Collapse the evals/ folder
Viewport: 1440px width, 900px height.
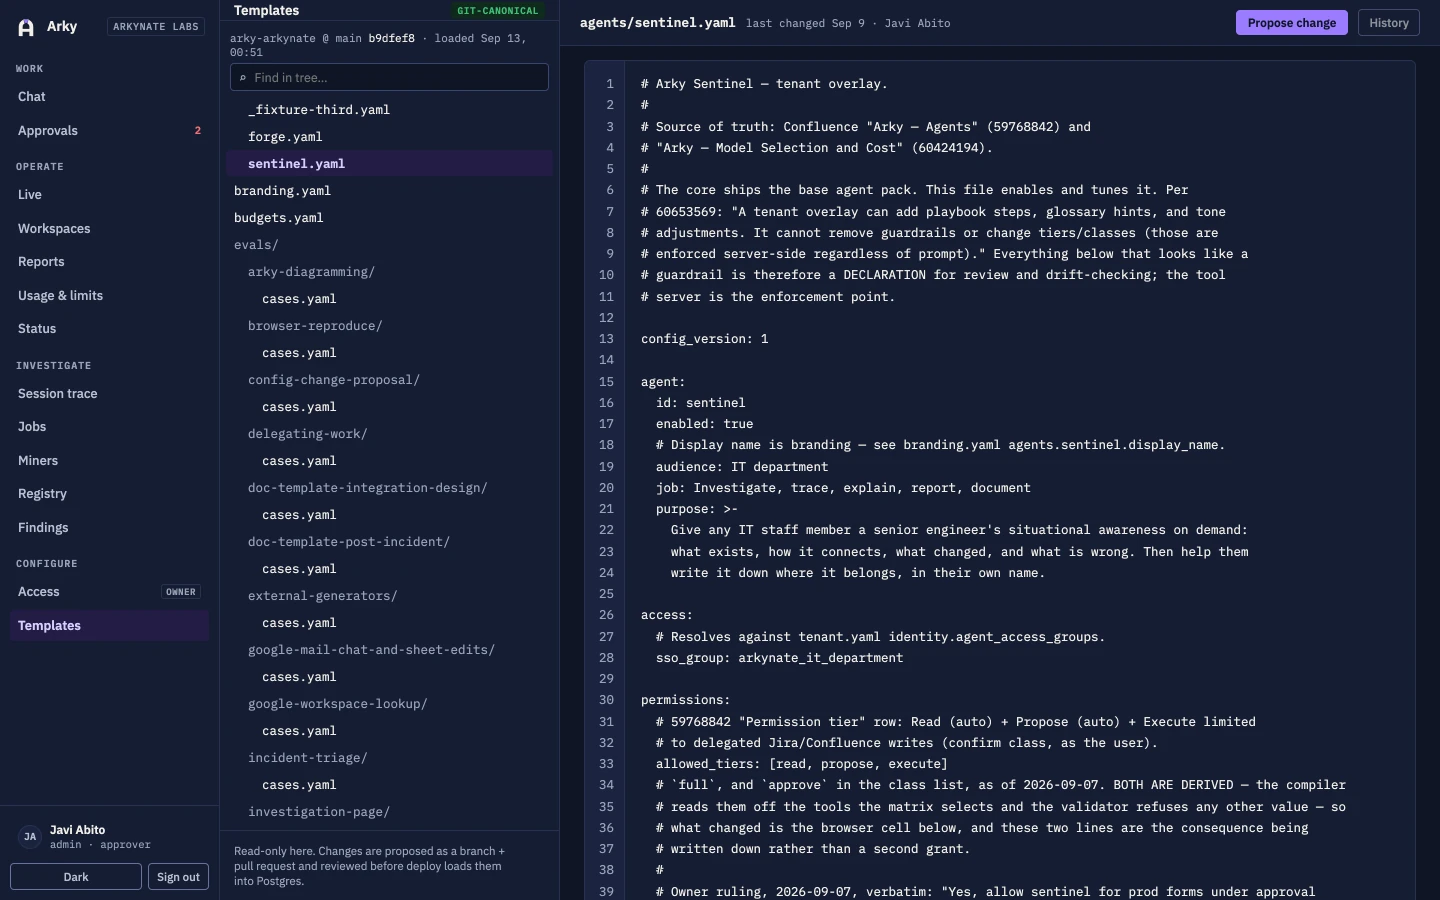[x=389, y=245]
